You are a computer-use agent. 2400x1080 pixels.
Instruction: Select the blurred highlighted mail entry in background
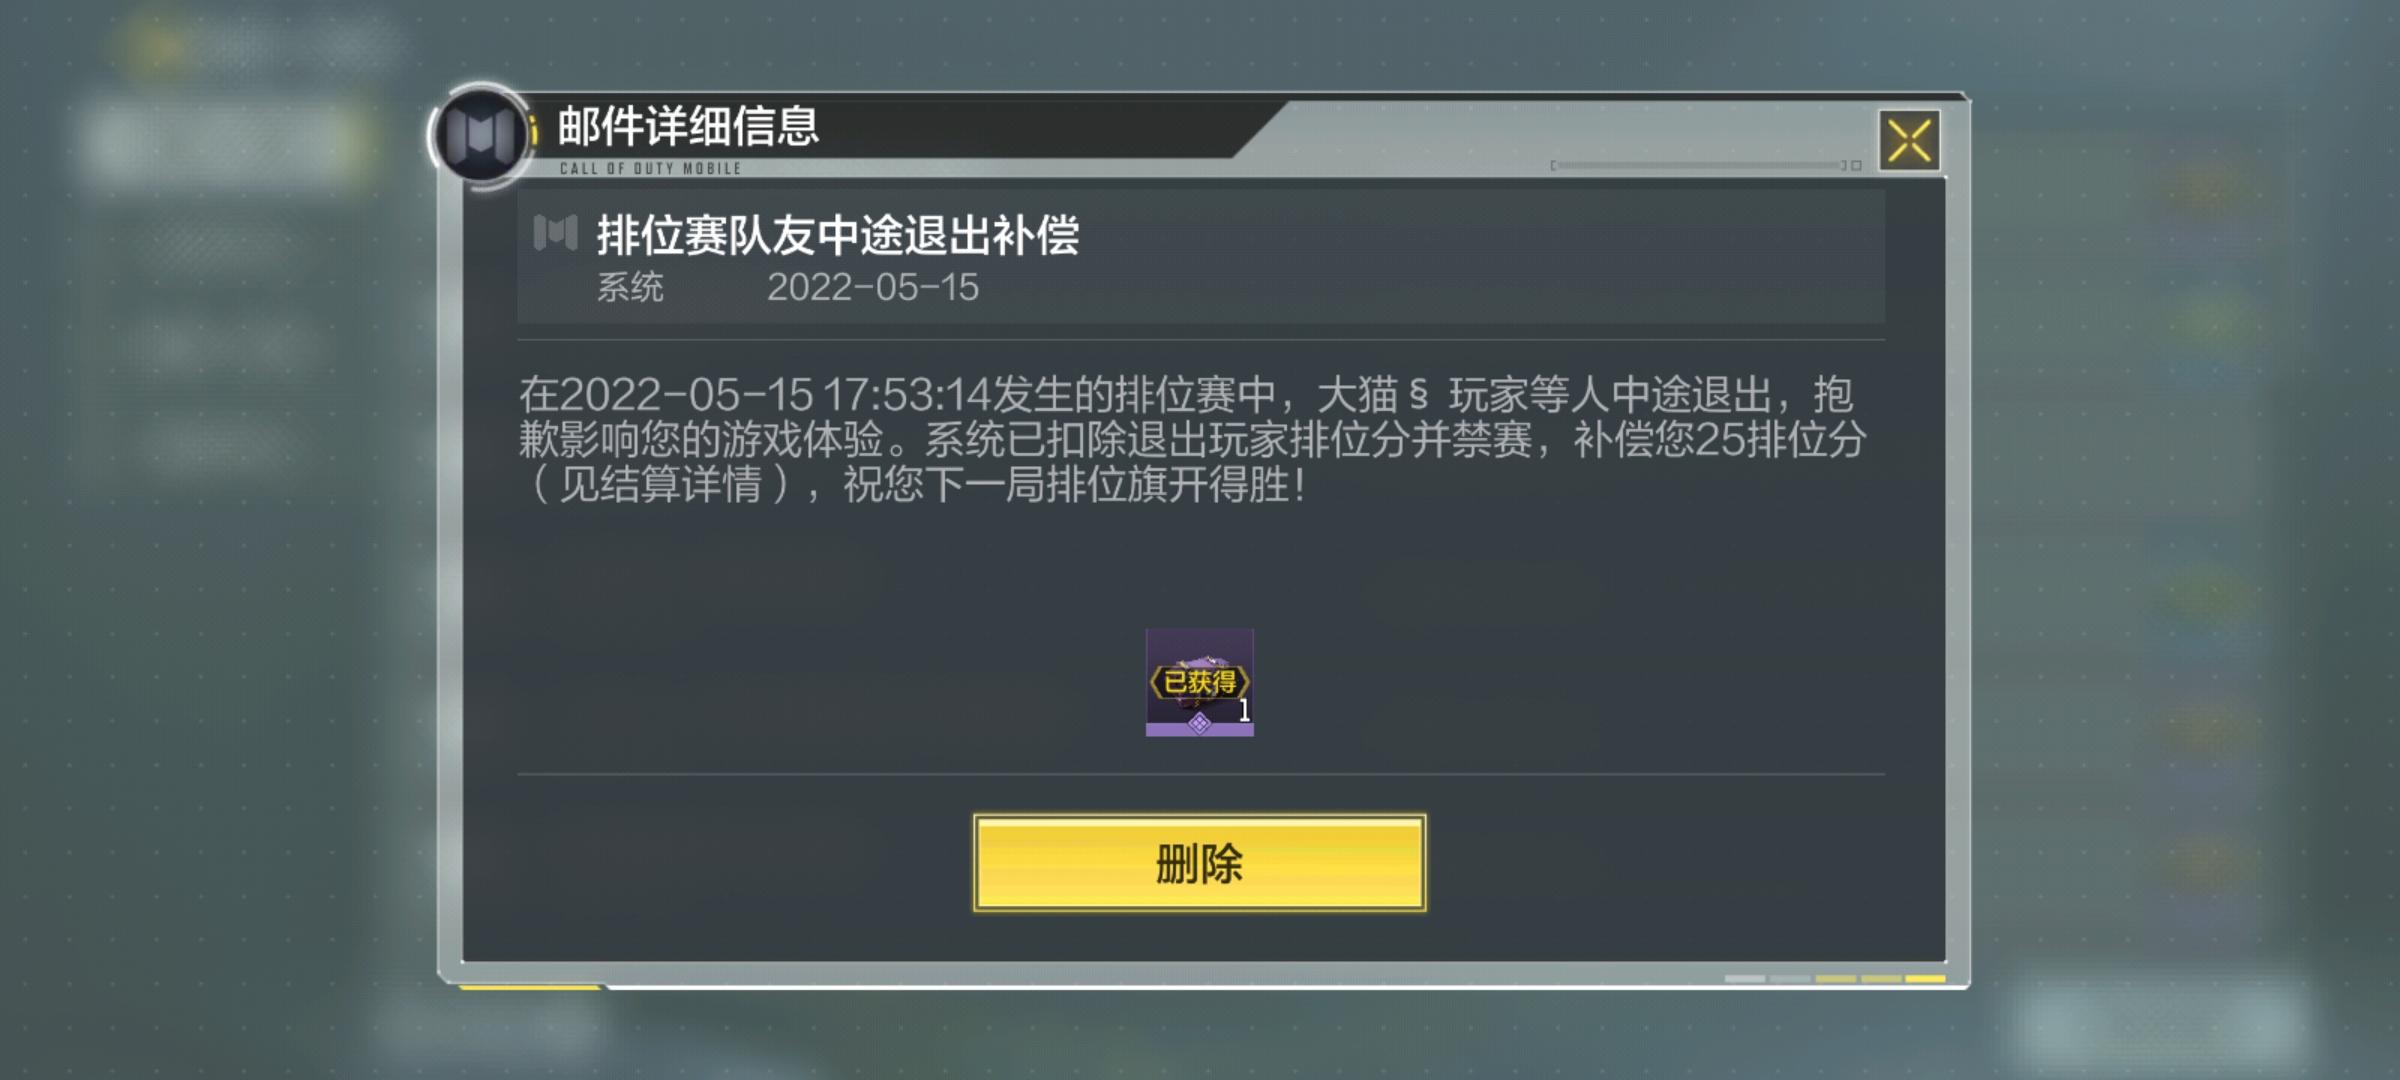(225, 145)
